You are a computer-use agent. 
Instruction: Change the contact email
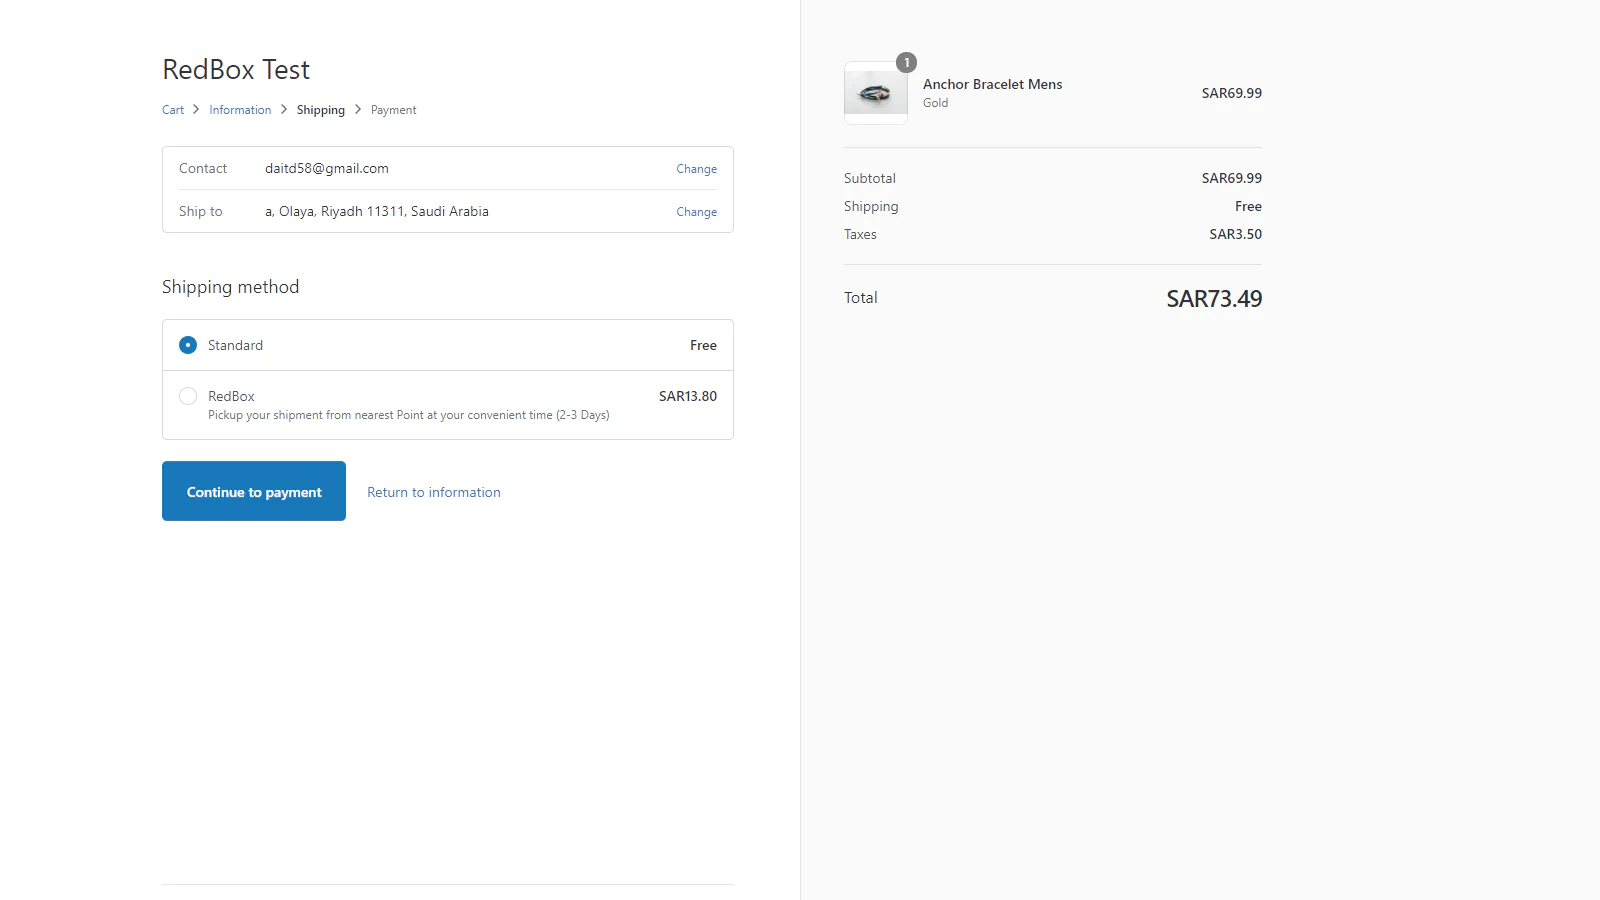point(696,169)
